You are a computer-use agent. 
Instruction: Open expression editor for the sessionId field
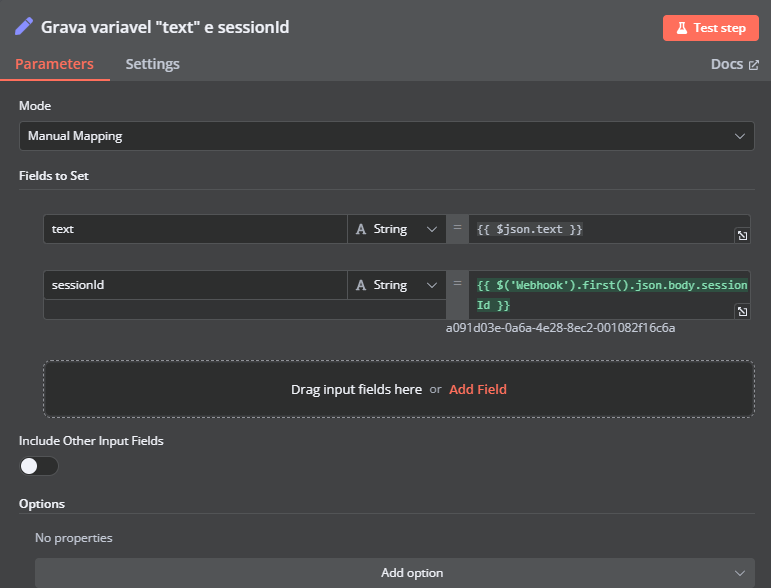click(742, 312)
